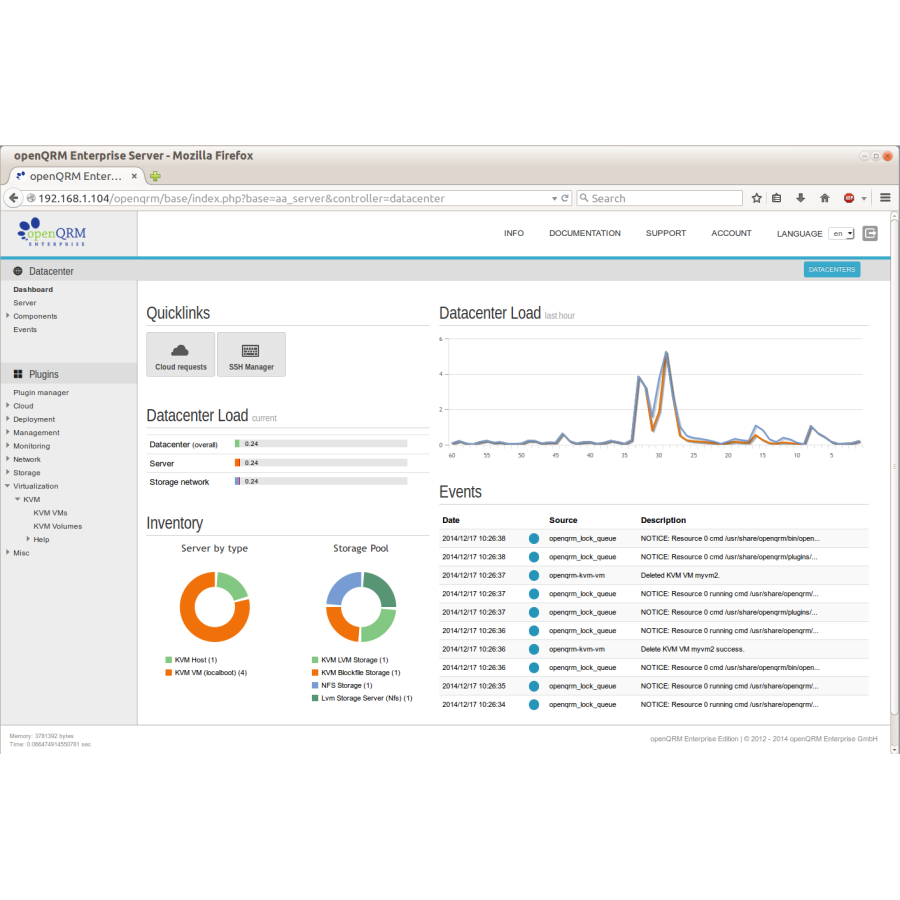The width and height of the screenshot is (900, 900).
Task: Open the Firefox downloads arrow
Action: tap(801, 198)
